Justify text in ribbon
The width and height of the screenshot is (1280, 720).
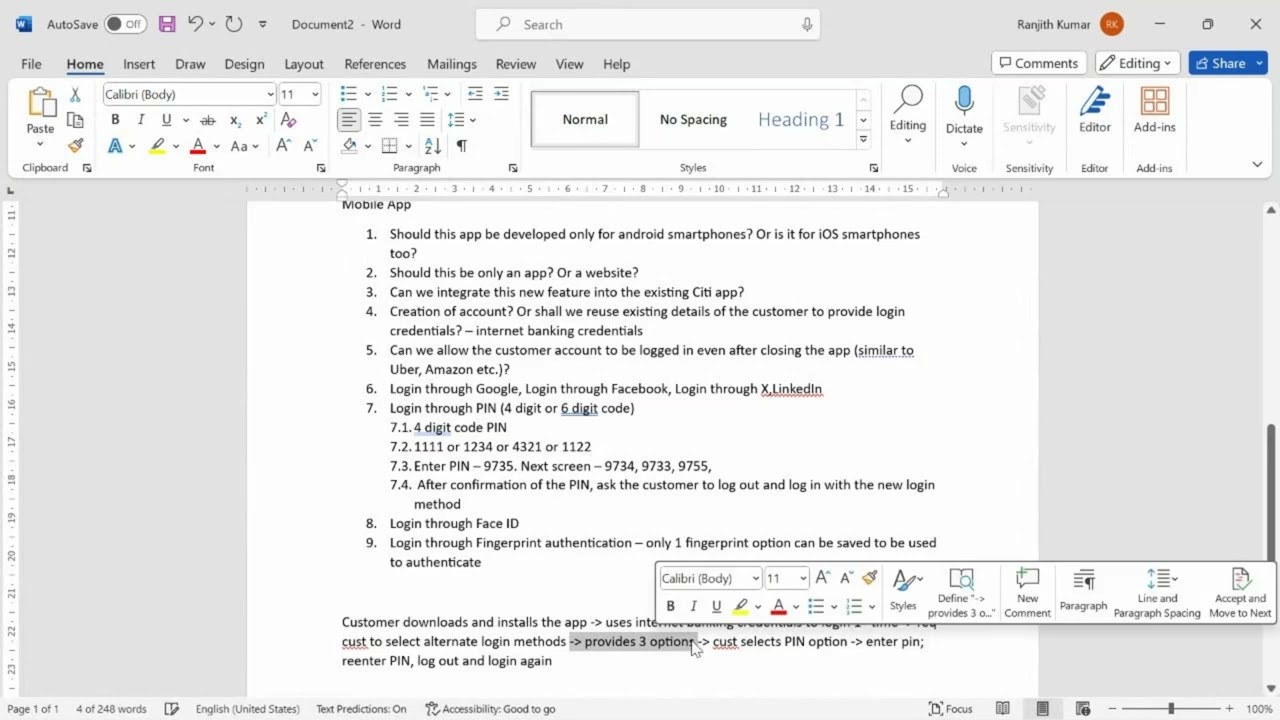427,120
